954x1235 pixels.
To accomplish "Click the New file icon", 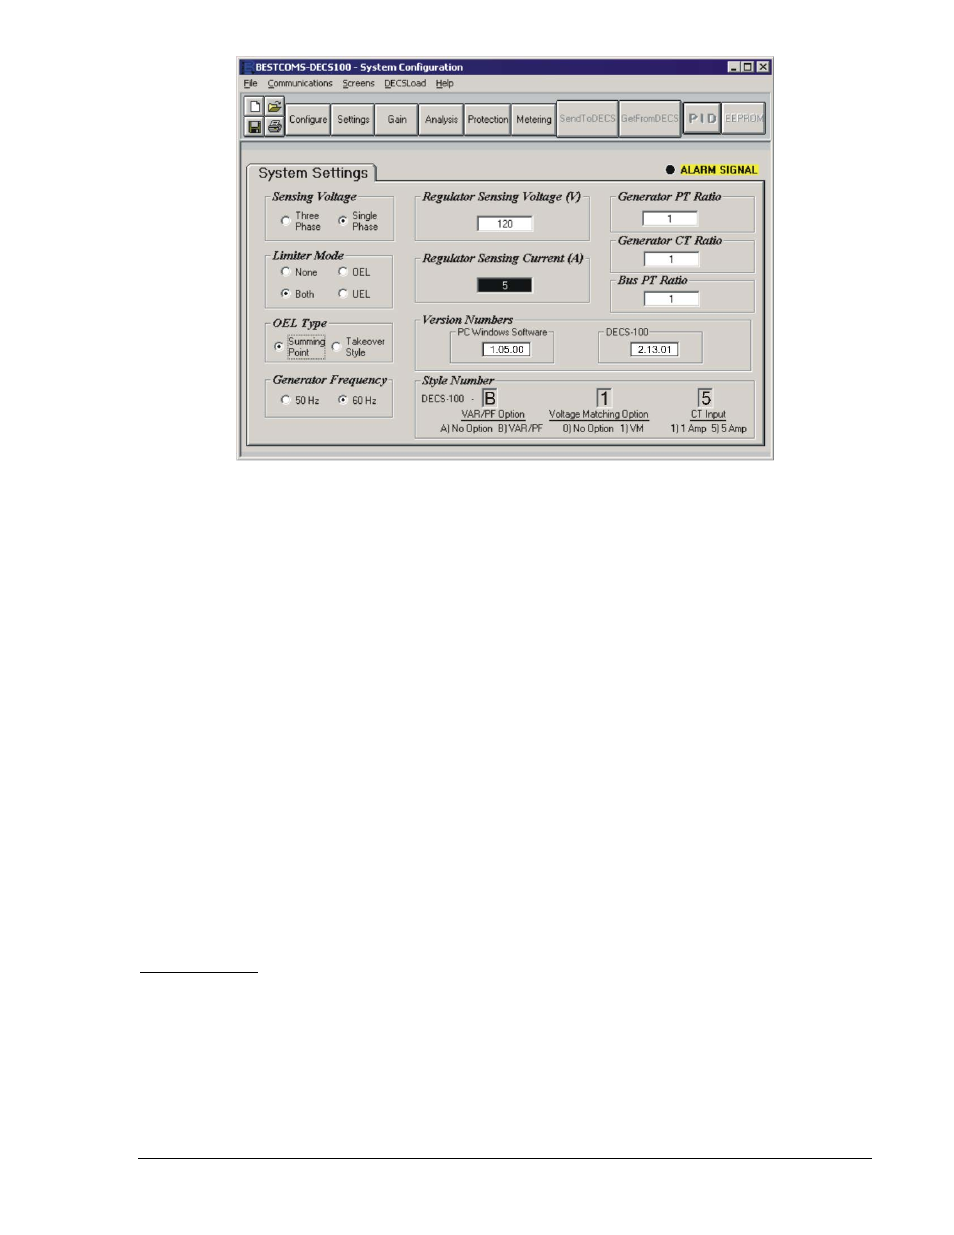I will pos(254,108).
